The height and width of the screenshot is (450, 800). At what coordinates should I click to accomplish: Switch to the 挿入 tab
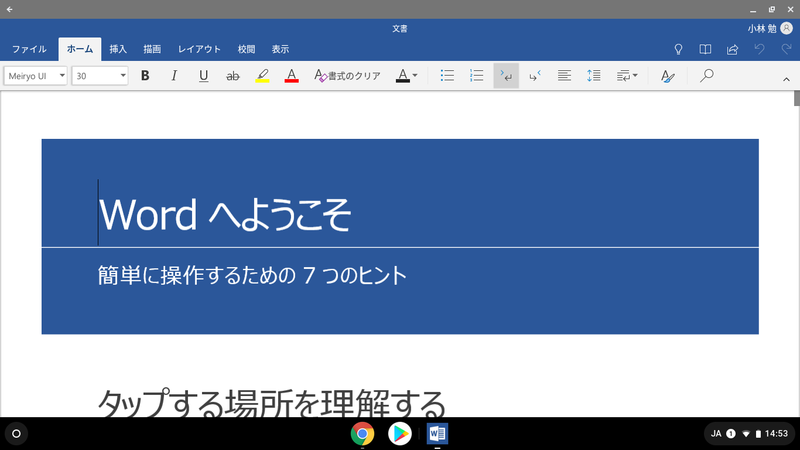click(x=118, y=49)
